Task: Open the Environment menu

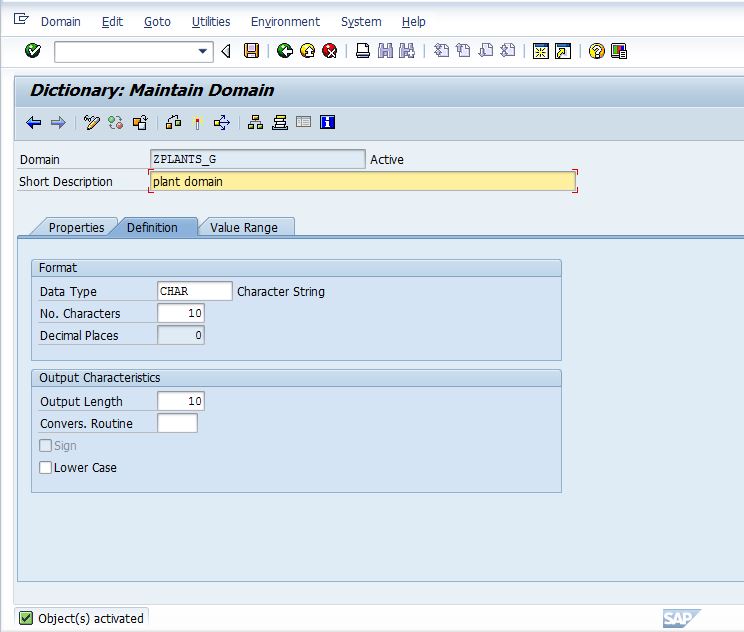Action: [285, 22]
